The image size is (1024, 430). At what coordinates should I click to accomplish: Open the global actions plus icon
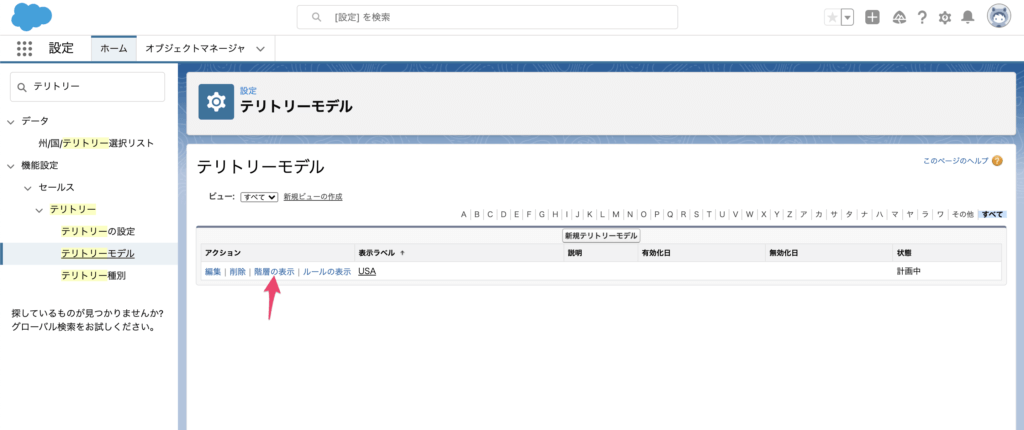[872, 17]
